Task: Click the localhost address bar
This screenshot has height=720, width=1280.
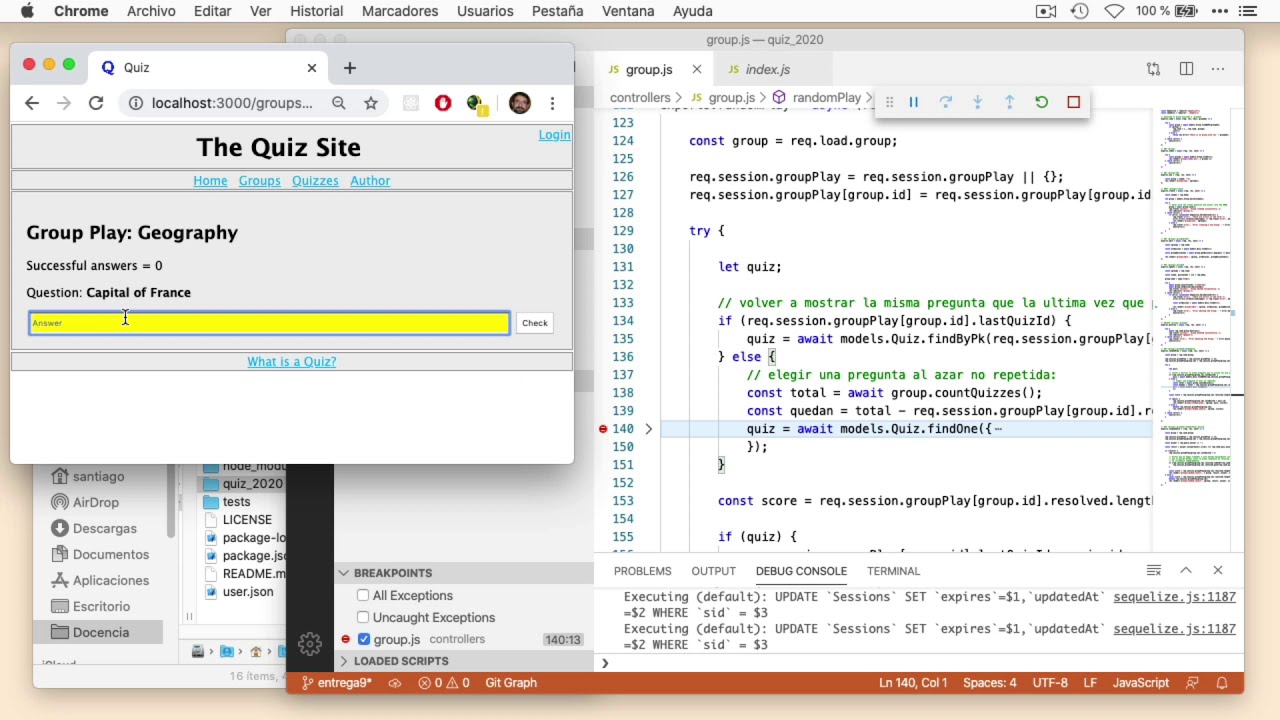Action: click(232, 103)
